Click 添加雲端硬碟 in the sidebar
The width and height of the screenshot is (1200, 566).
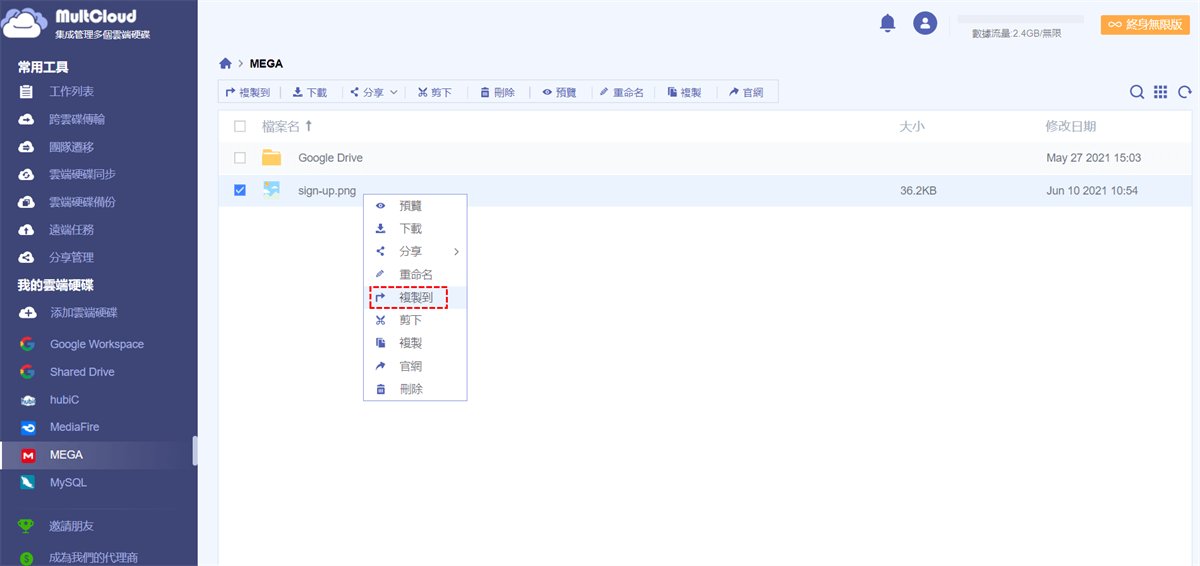[x=83, y=313]
